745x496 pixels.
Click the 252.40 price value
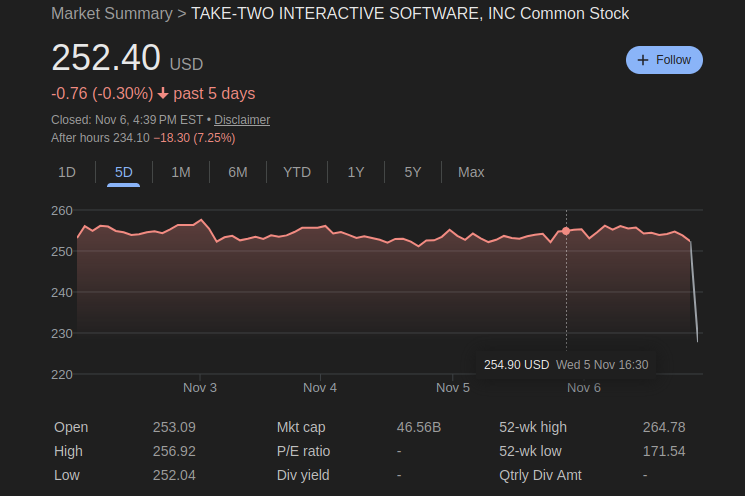[x=106, y=58]
